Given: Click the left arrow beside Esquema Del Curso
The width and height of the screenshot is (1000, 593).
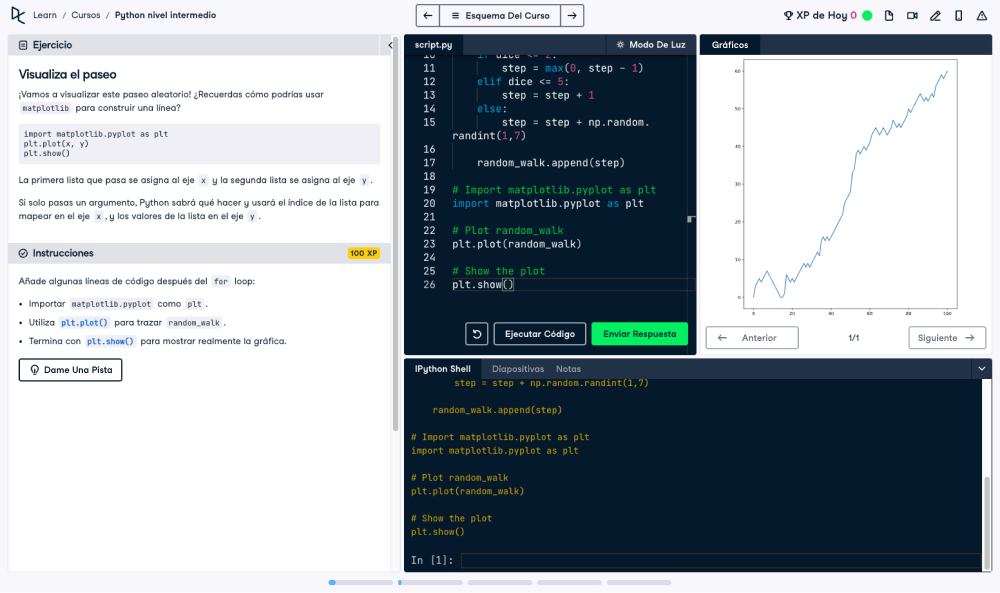Looking at the screenshot, I should coord(428,15).
